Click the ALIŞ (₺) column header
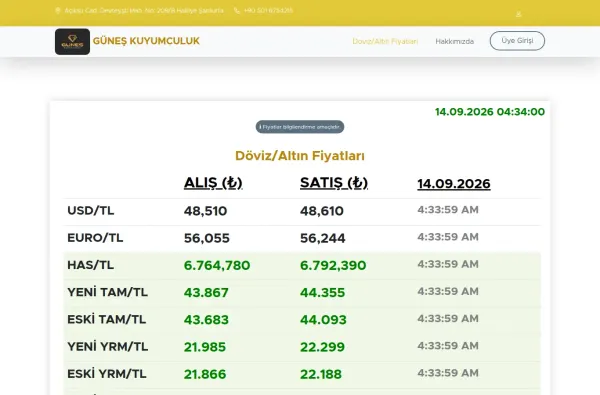The width and height of the screenshot is (600, 395). (213, 183)
